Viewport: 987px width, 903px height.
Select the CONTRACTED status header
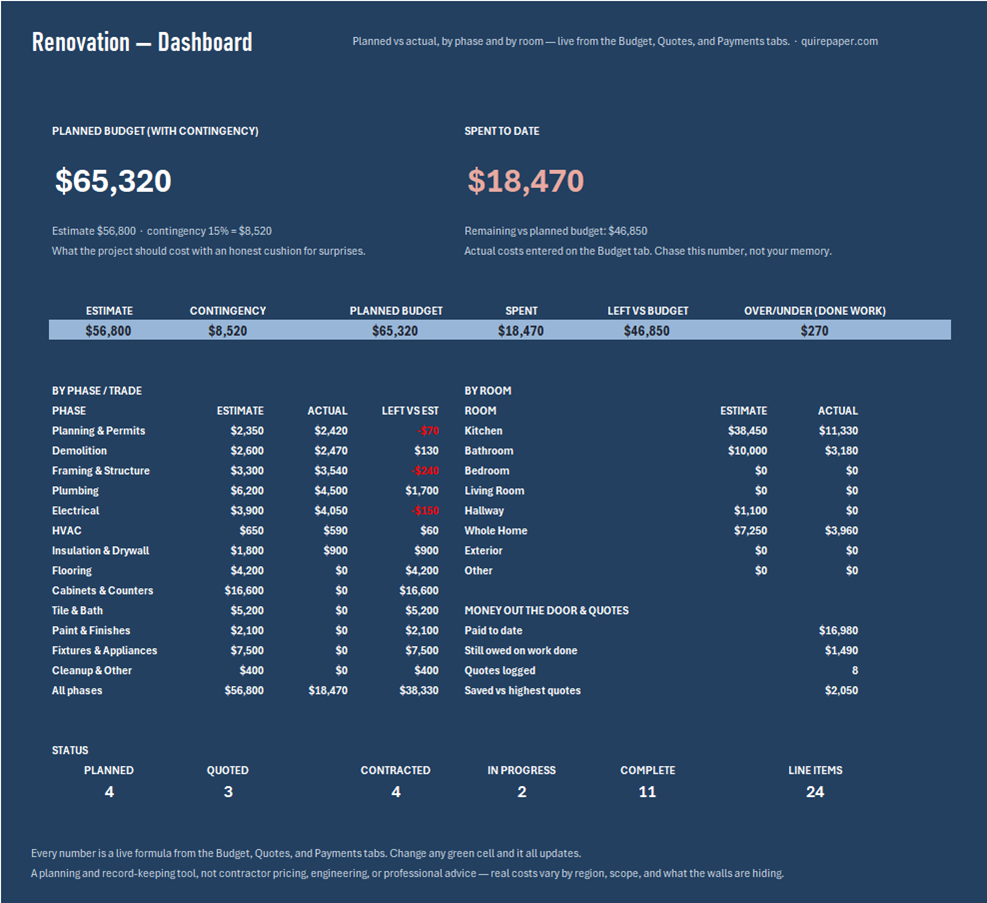395,771
